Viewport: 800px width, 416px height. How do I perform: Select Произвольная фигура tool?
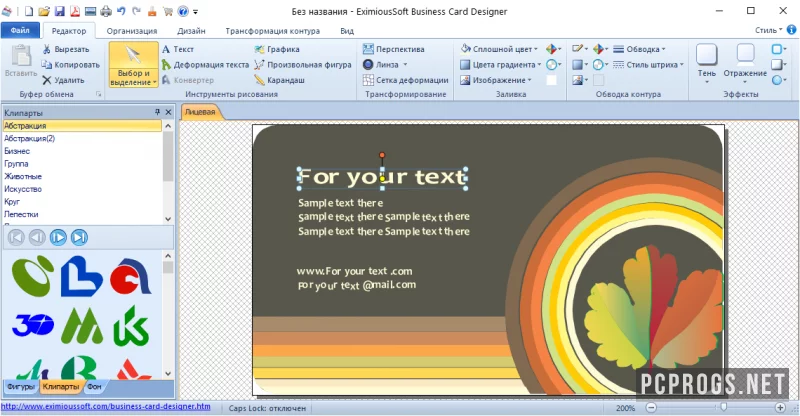(303, 65)
